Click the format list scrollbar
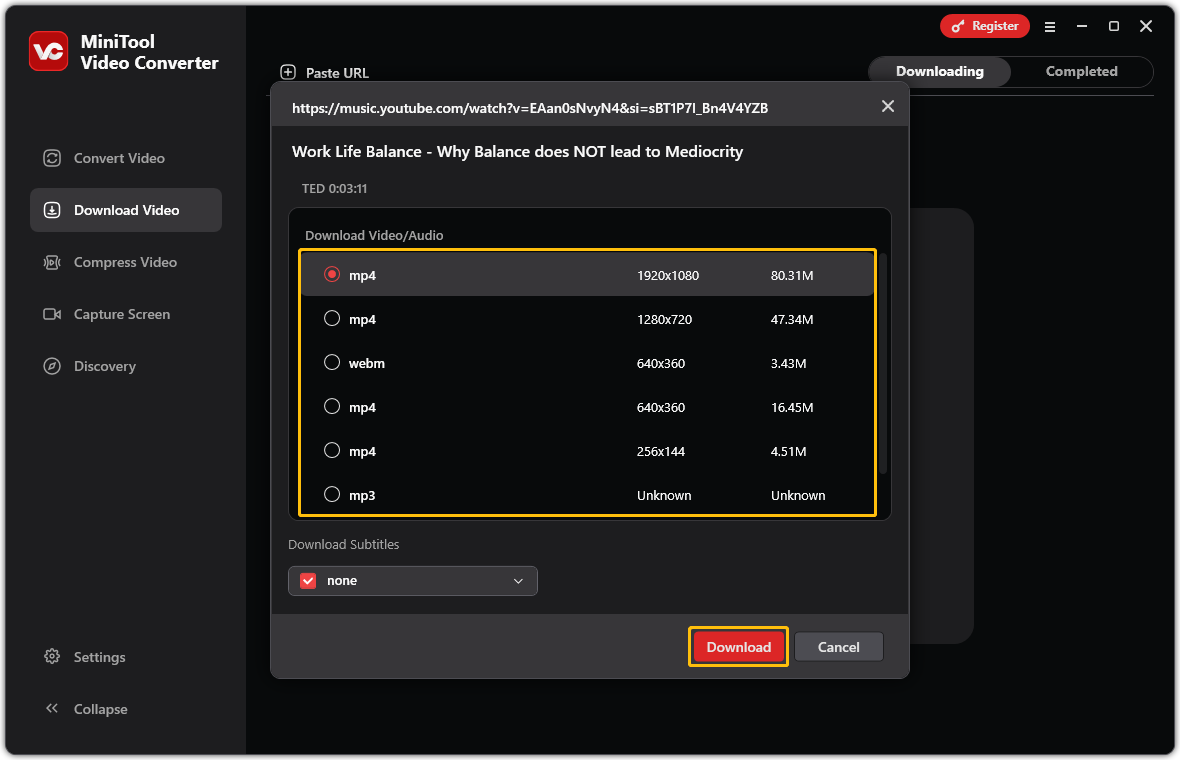The width and height of the screenshot is (1180, 760). click(883, 364)
